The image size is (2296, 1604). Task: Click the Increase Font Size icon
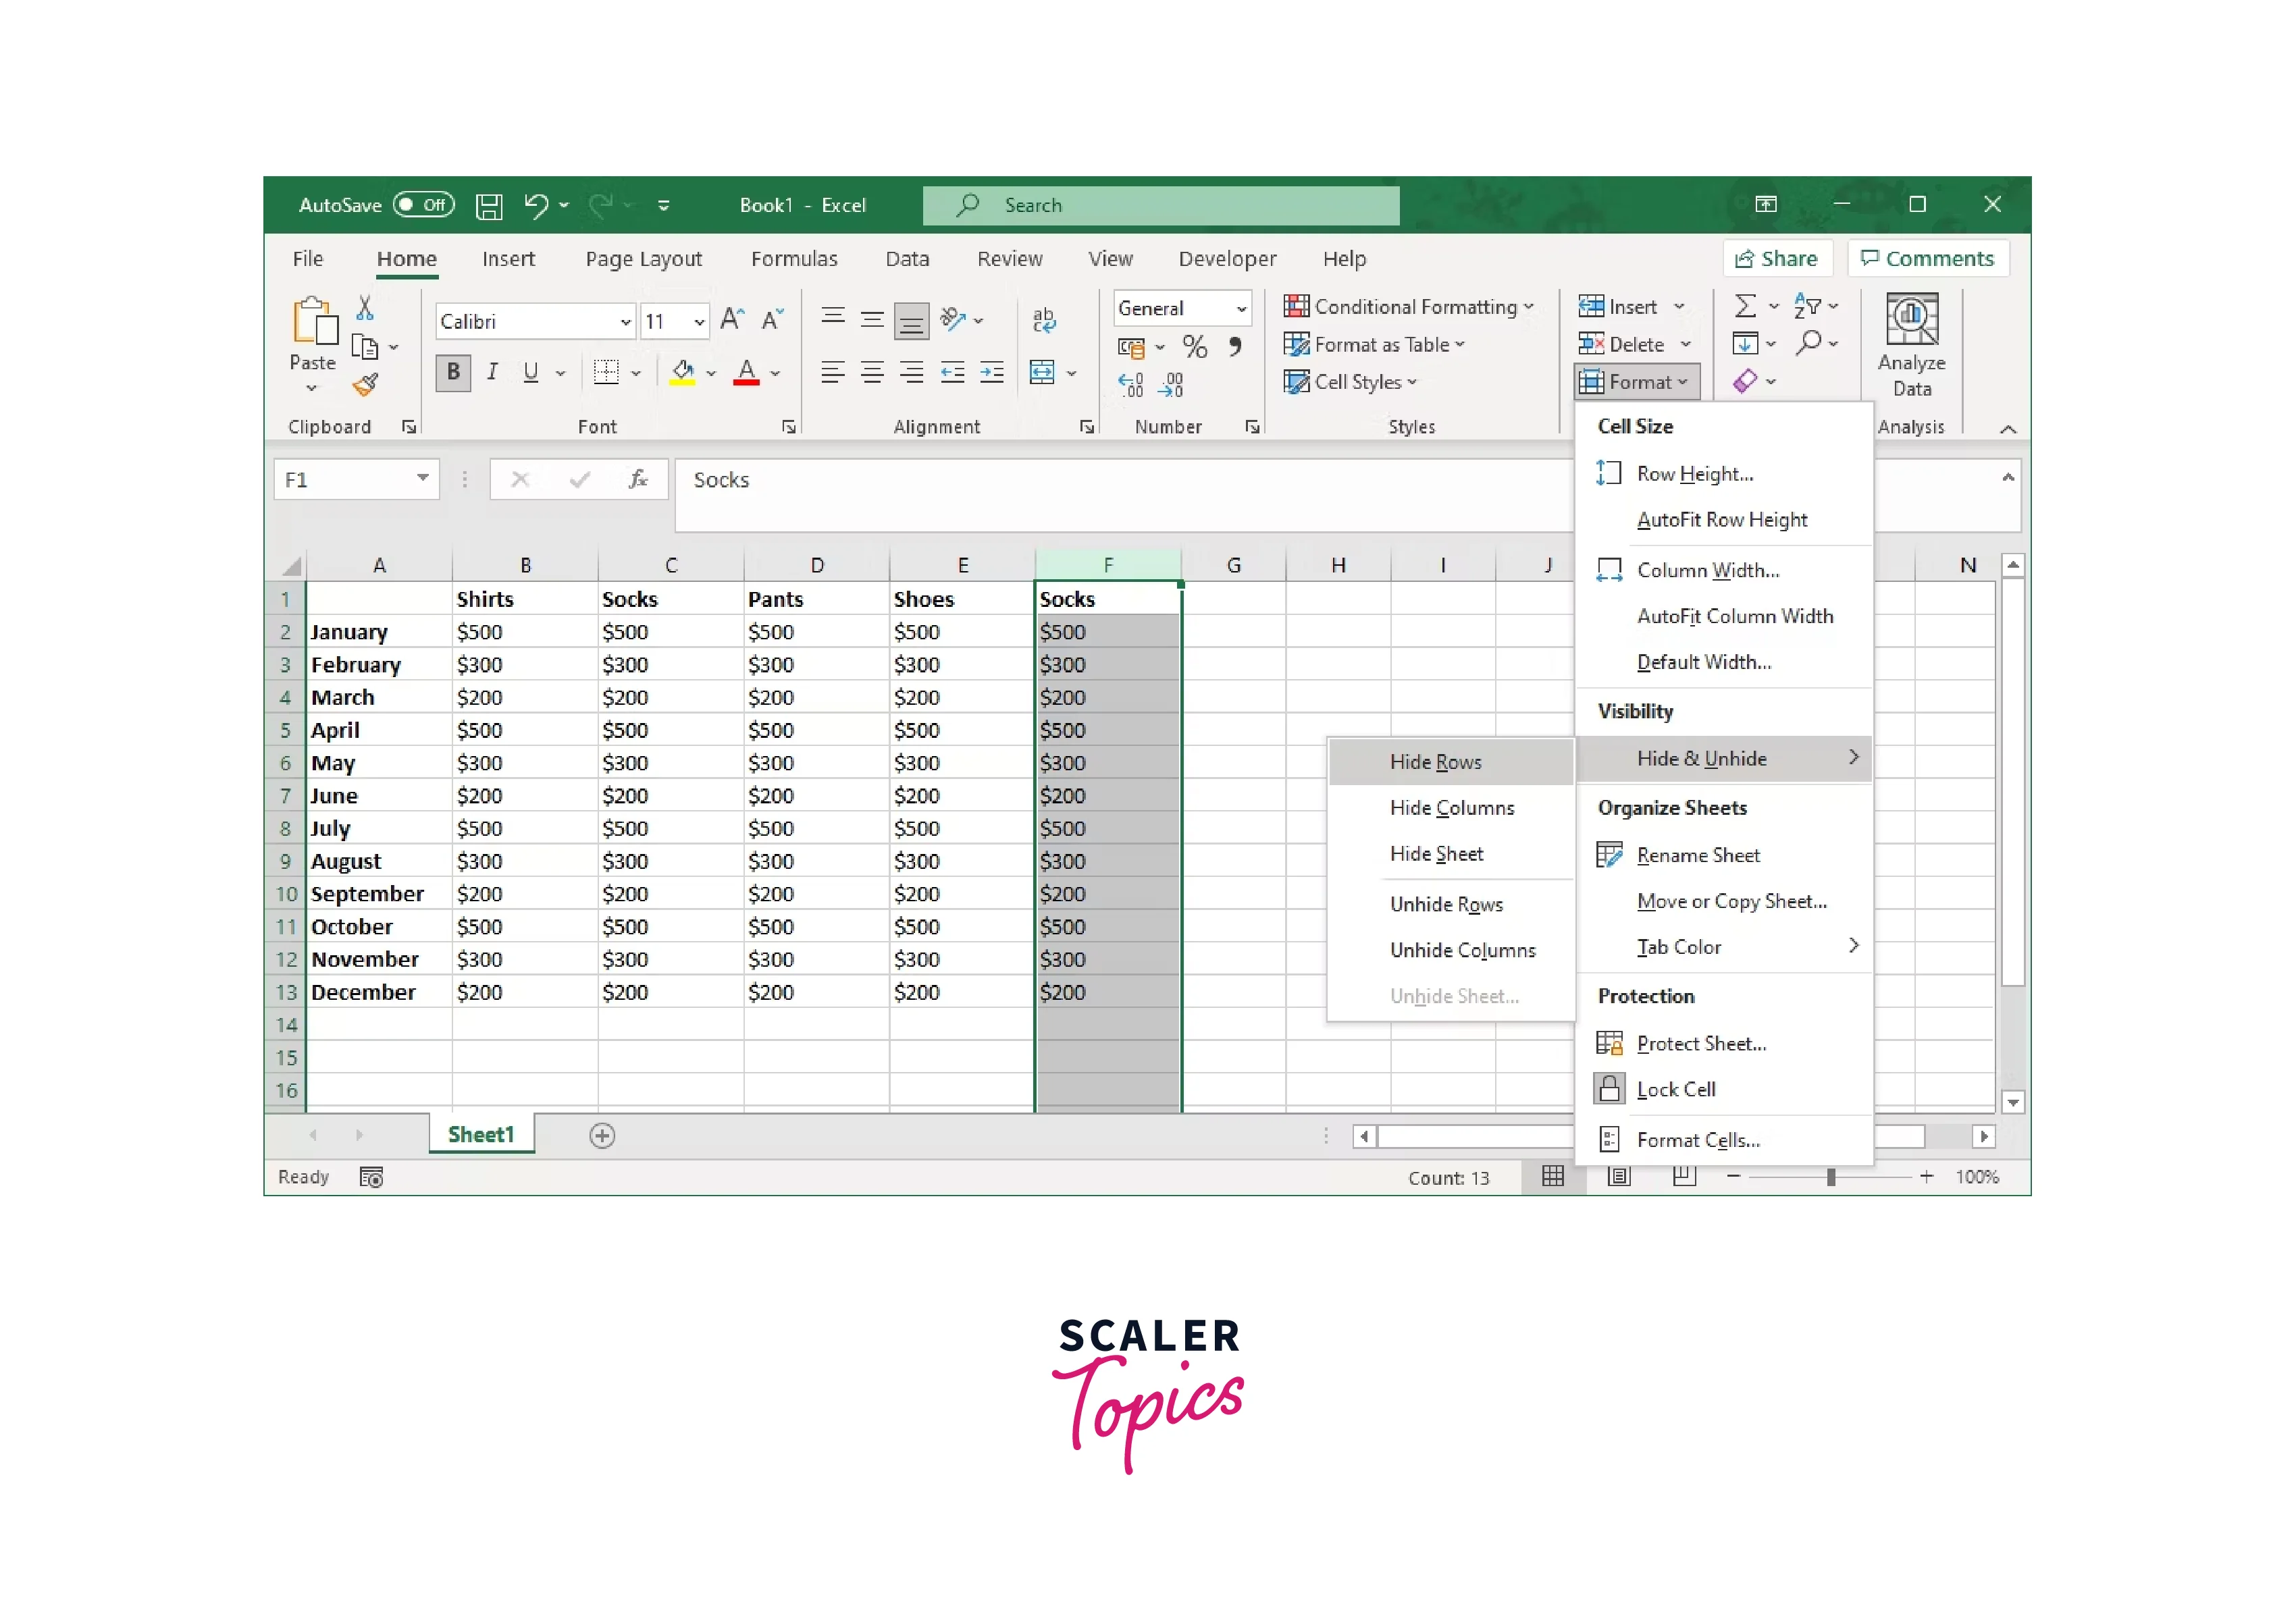click(x=732, y=320)
